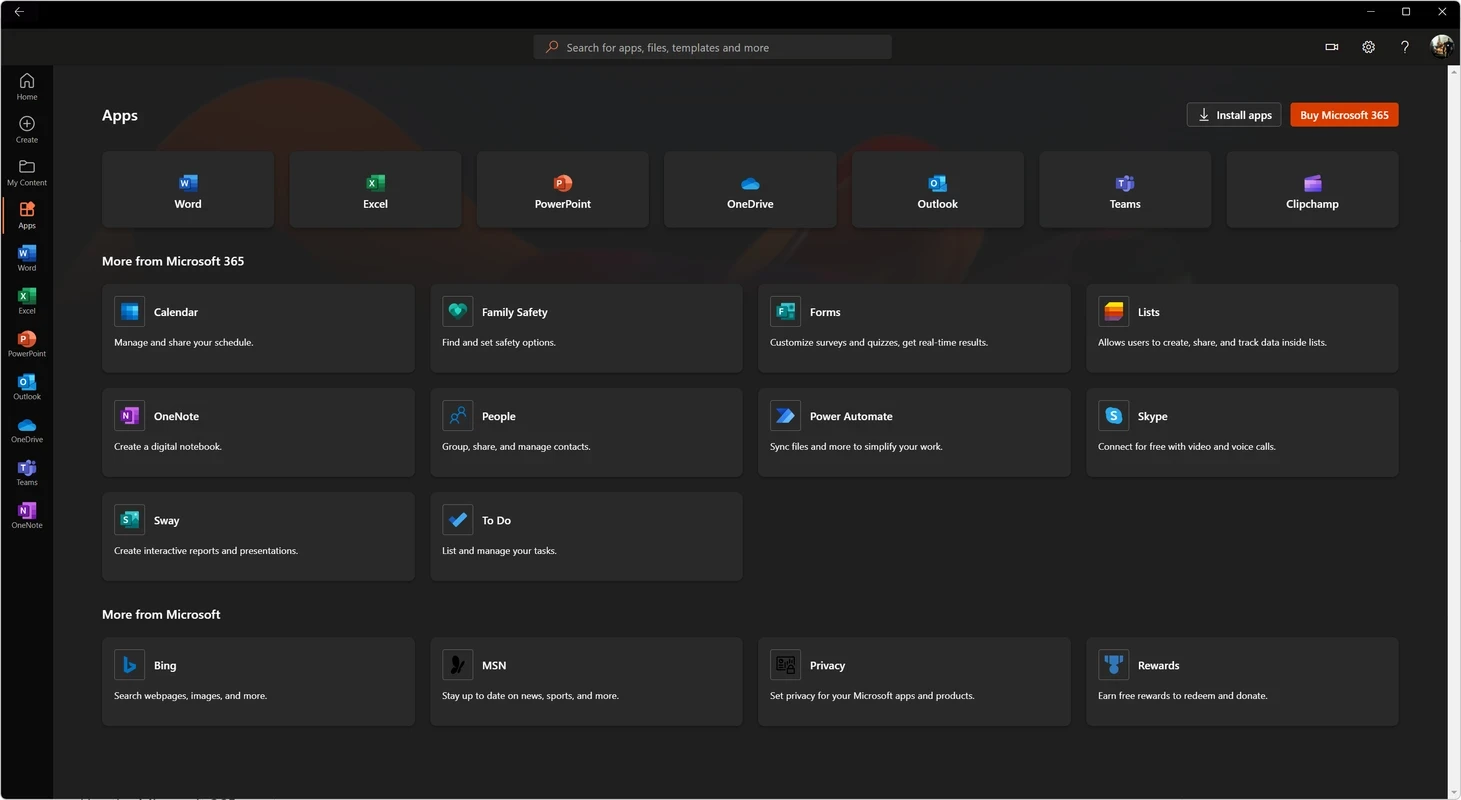Screen dimensions: 1461x800
Task: Open the Forms app card
Action: click(x=913, y=327)
